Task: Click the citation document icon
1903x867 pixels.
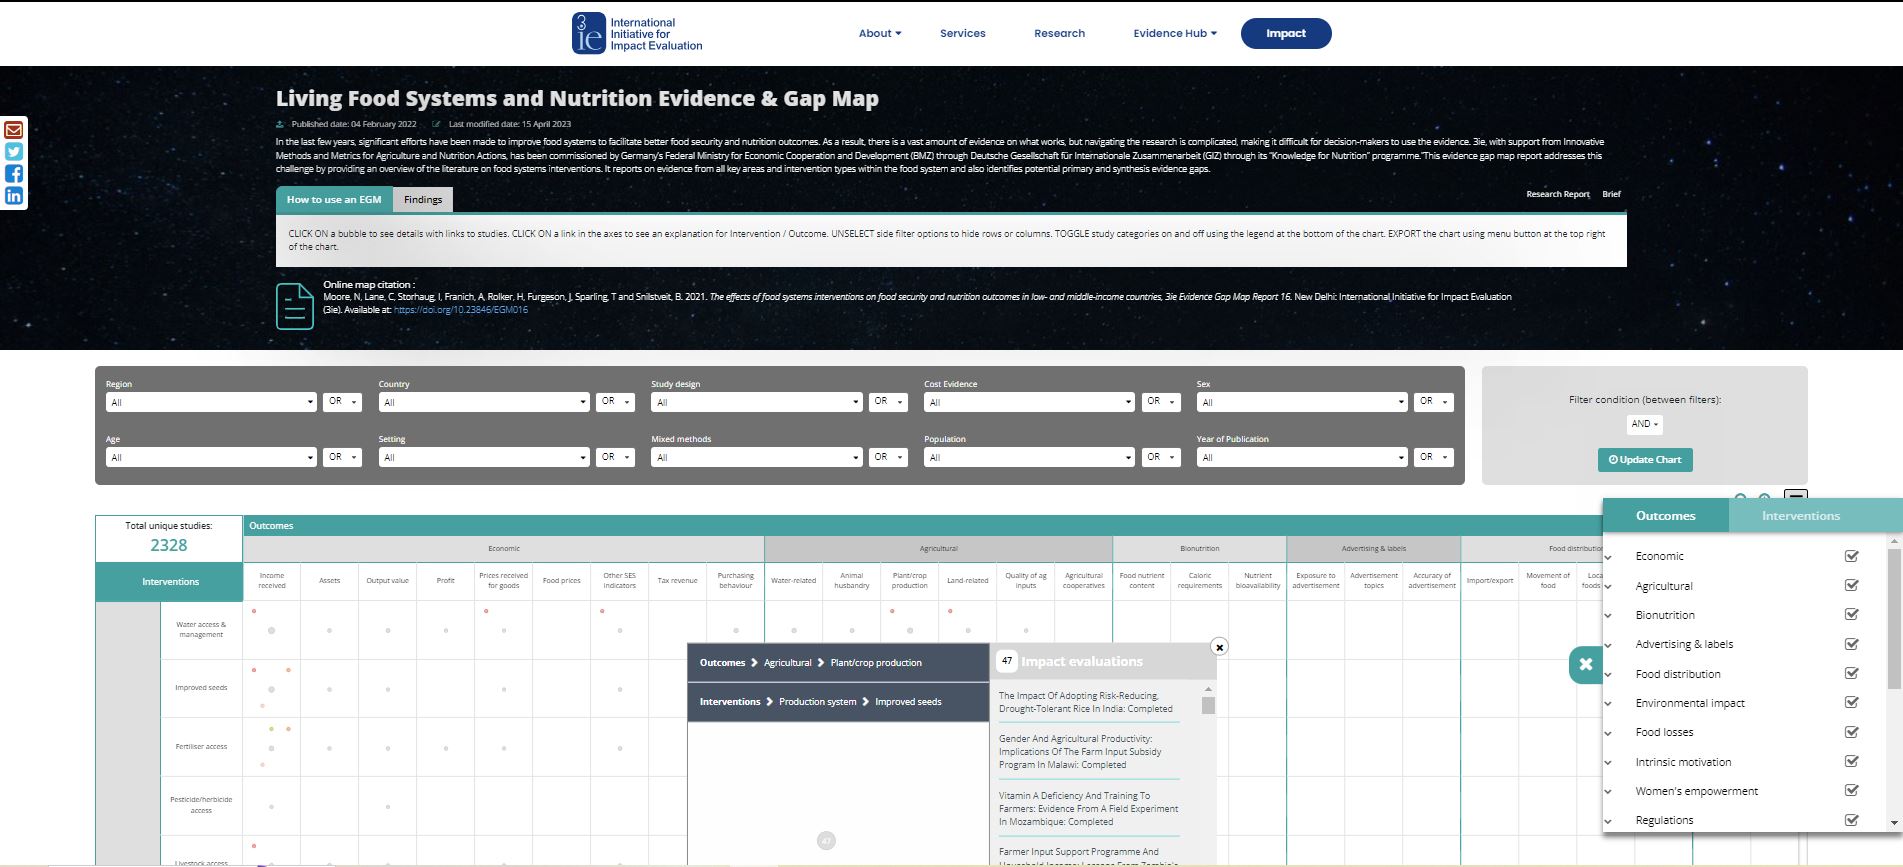Action: tap(294, 306)
